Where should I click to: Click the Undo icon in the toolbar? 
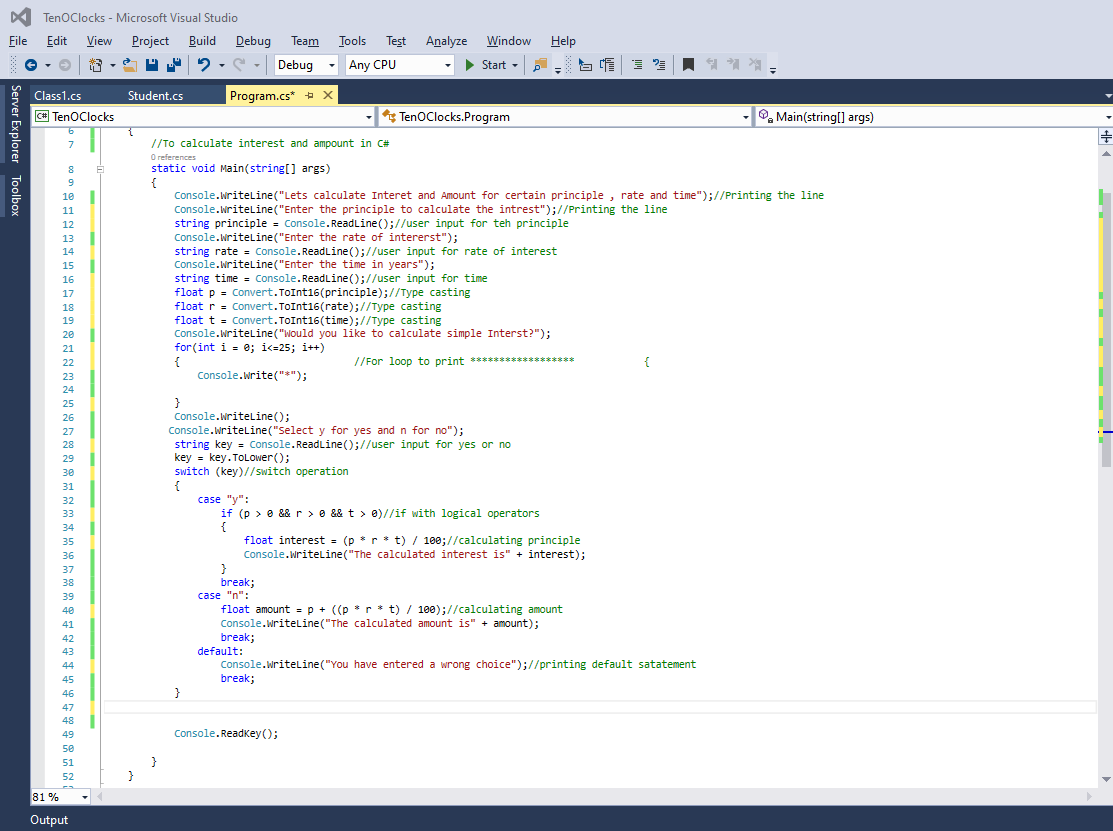(x=204, y=64)
